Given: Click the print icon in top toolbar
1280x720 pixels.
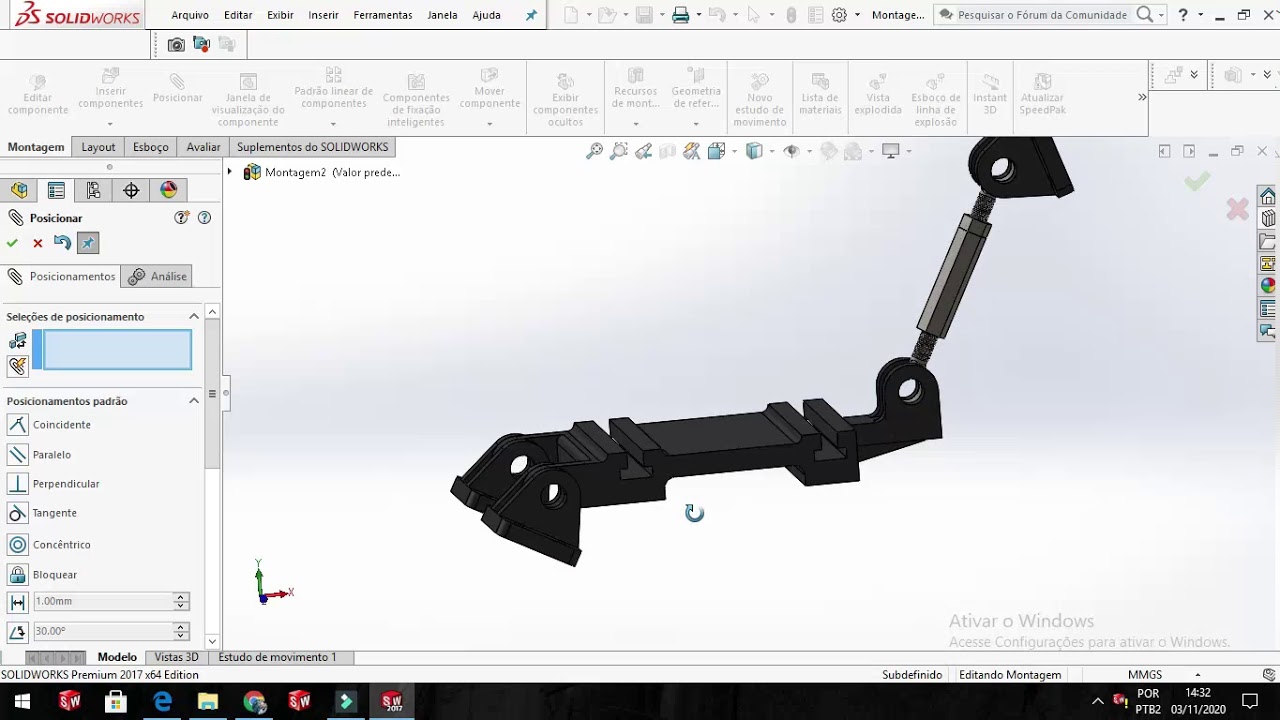Looking at the screenshot, I should tap(681, 15).
